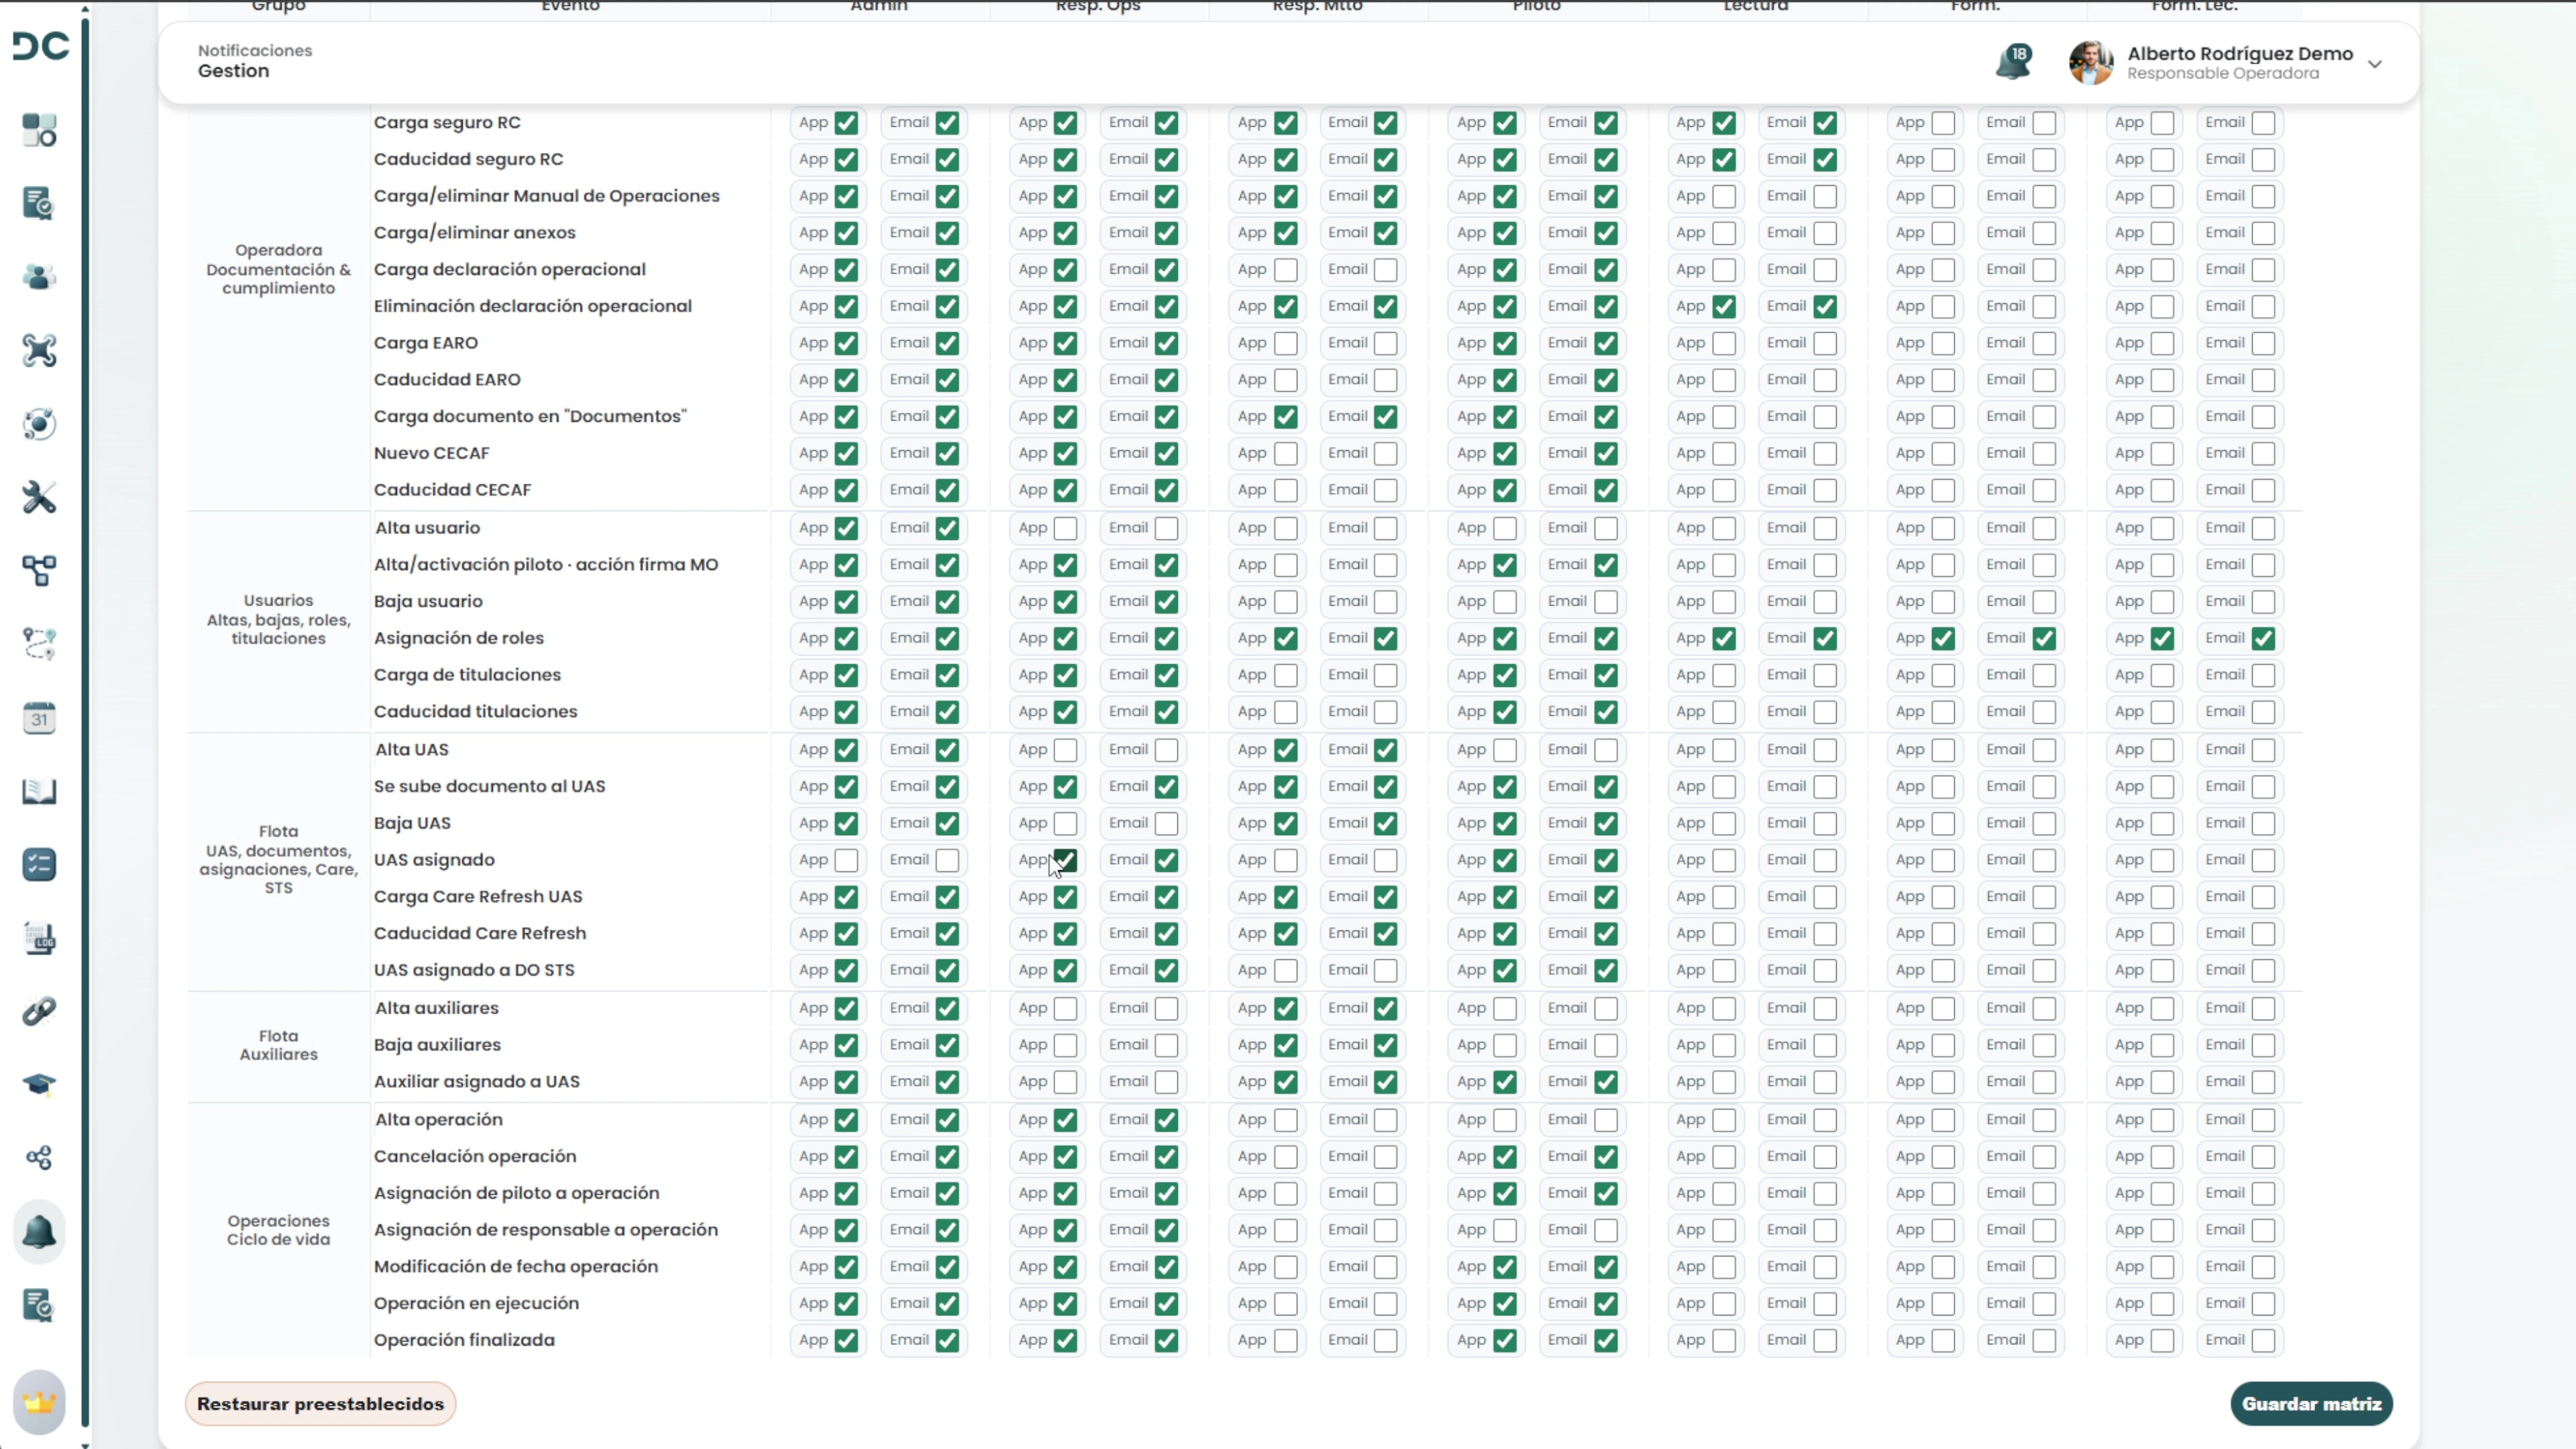Click the 'Flota Auxiliares' group label

pyautogui.click(x=278, y=1045)
